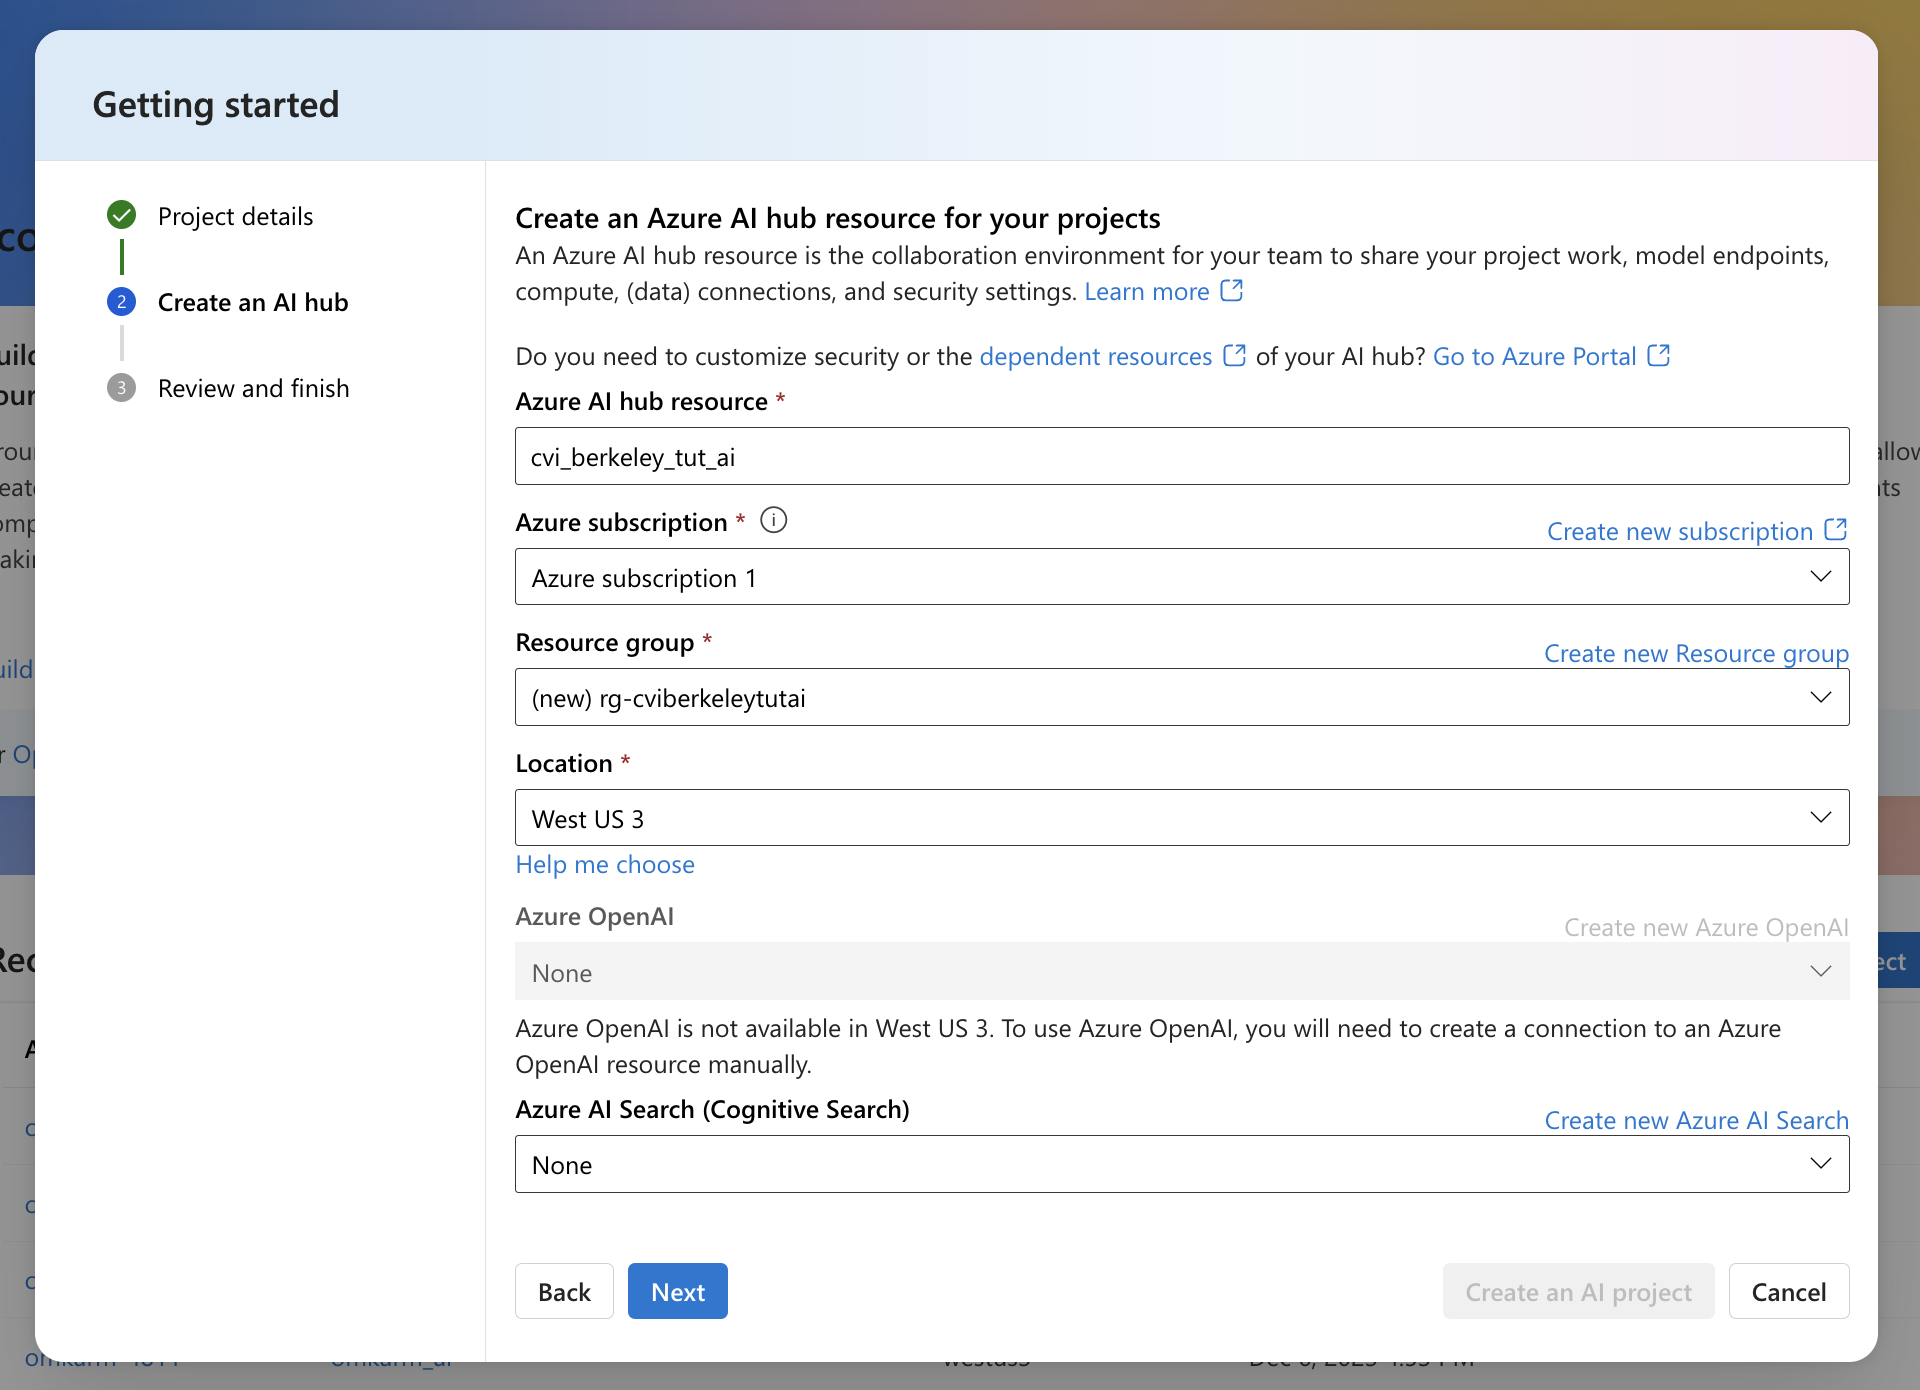1920x1390 pixels.
Task: Select the Project details step
Action: pyautogui.click(x=235, y=216)
